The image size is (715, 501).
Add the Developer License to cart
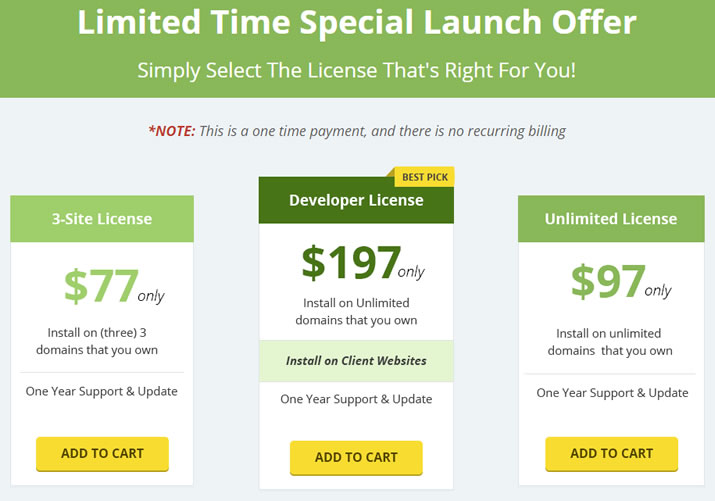click(356, 457)
